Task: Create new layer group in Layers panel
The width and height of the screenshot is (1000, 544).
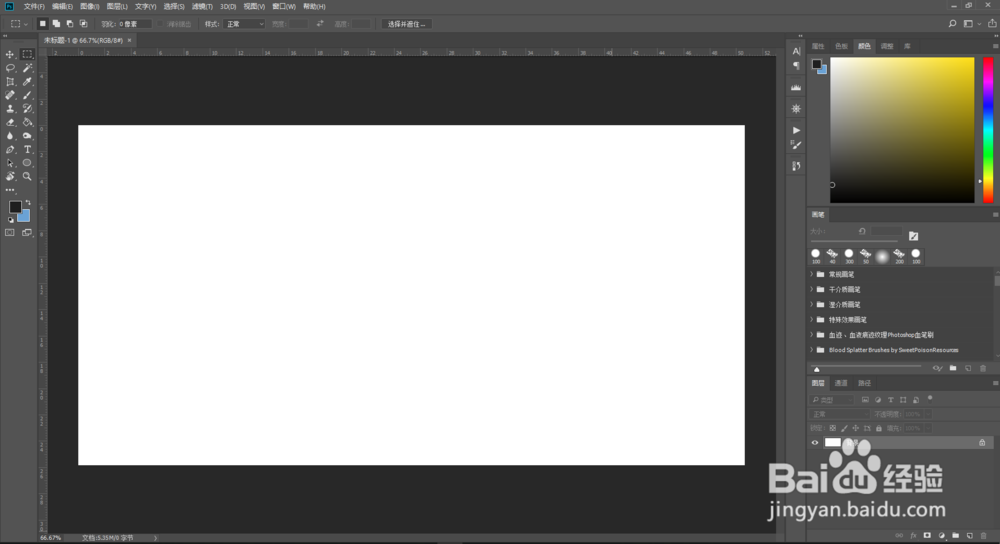Action: pyautogui.click(x=955, y=536)
